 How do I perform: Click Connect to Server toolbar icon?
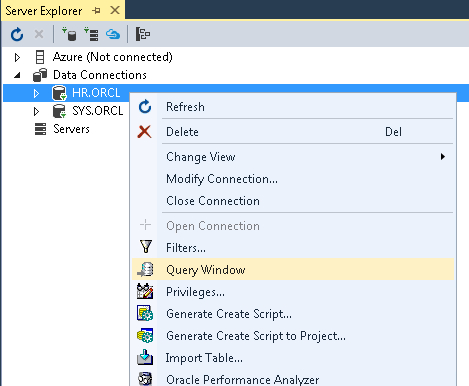coord(91,34)
